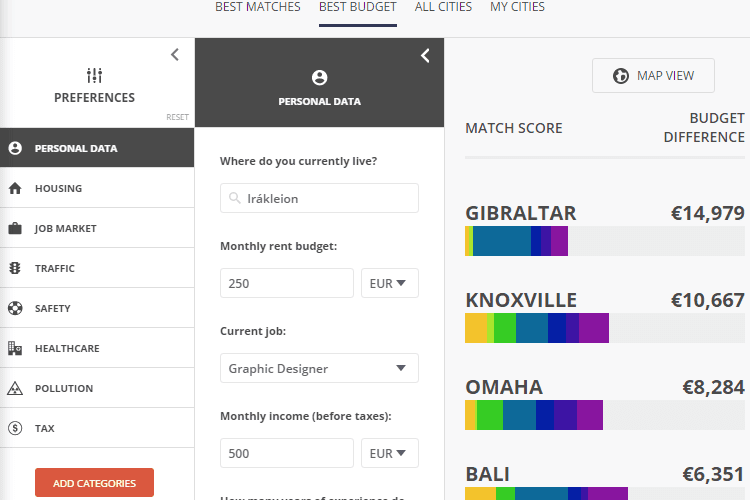Click the monthly income field

[287, 453]
